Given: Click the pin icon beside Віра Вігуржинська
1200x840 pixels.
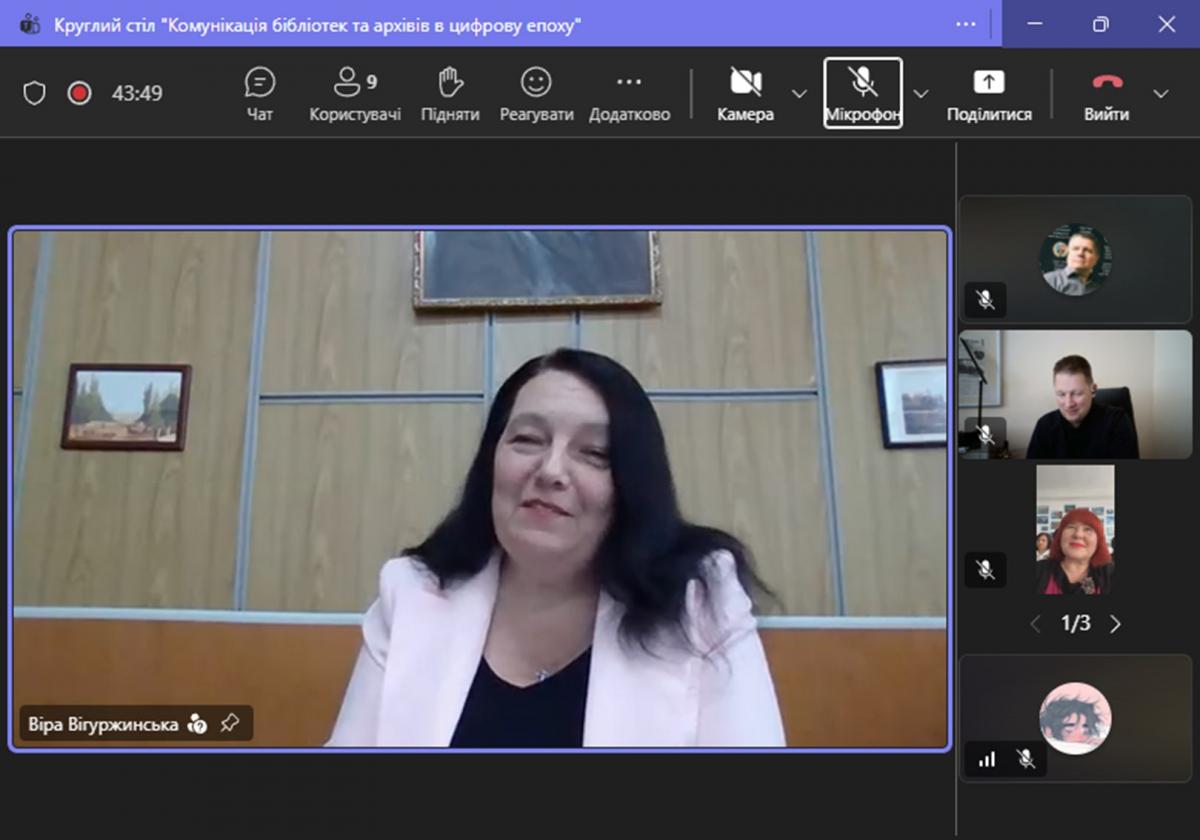Looking at the screenshot, I should pos(230,723).
